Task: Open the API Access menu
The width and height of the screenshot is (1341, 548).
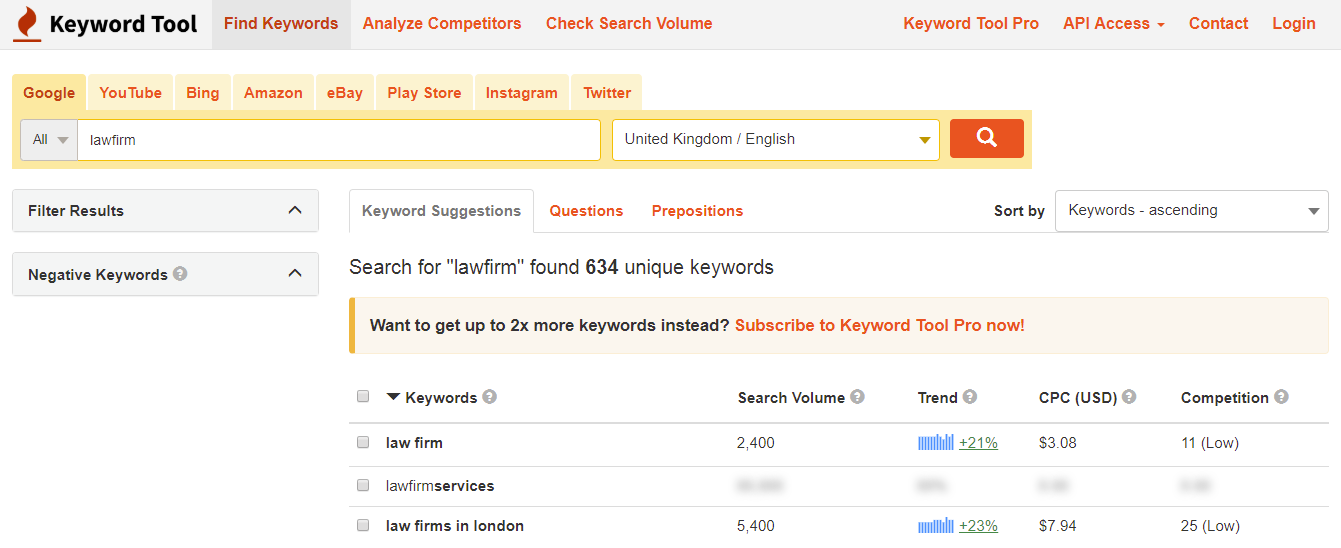Action: pyautogui.click(x=1113, y=24)
